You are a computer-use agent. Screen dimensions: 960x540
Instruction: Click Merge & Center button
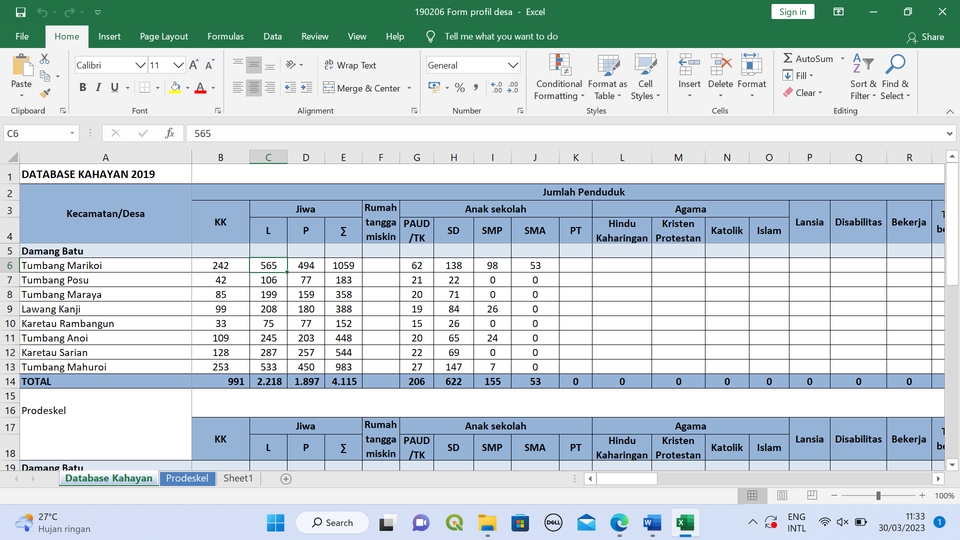pyautogui.click(x=362, y=88)
